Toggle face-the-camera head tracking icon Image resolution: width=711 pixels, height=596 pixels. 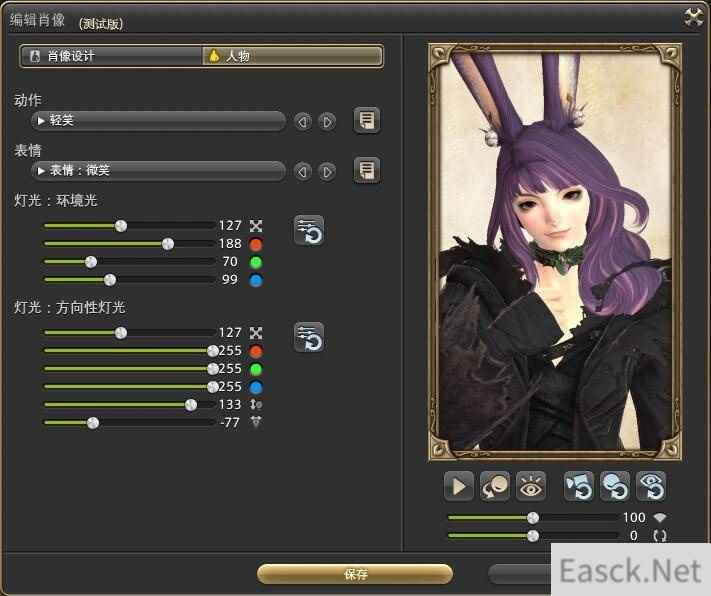click(495, 486)
